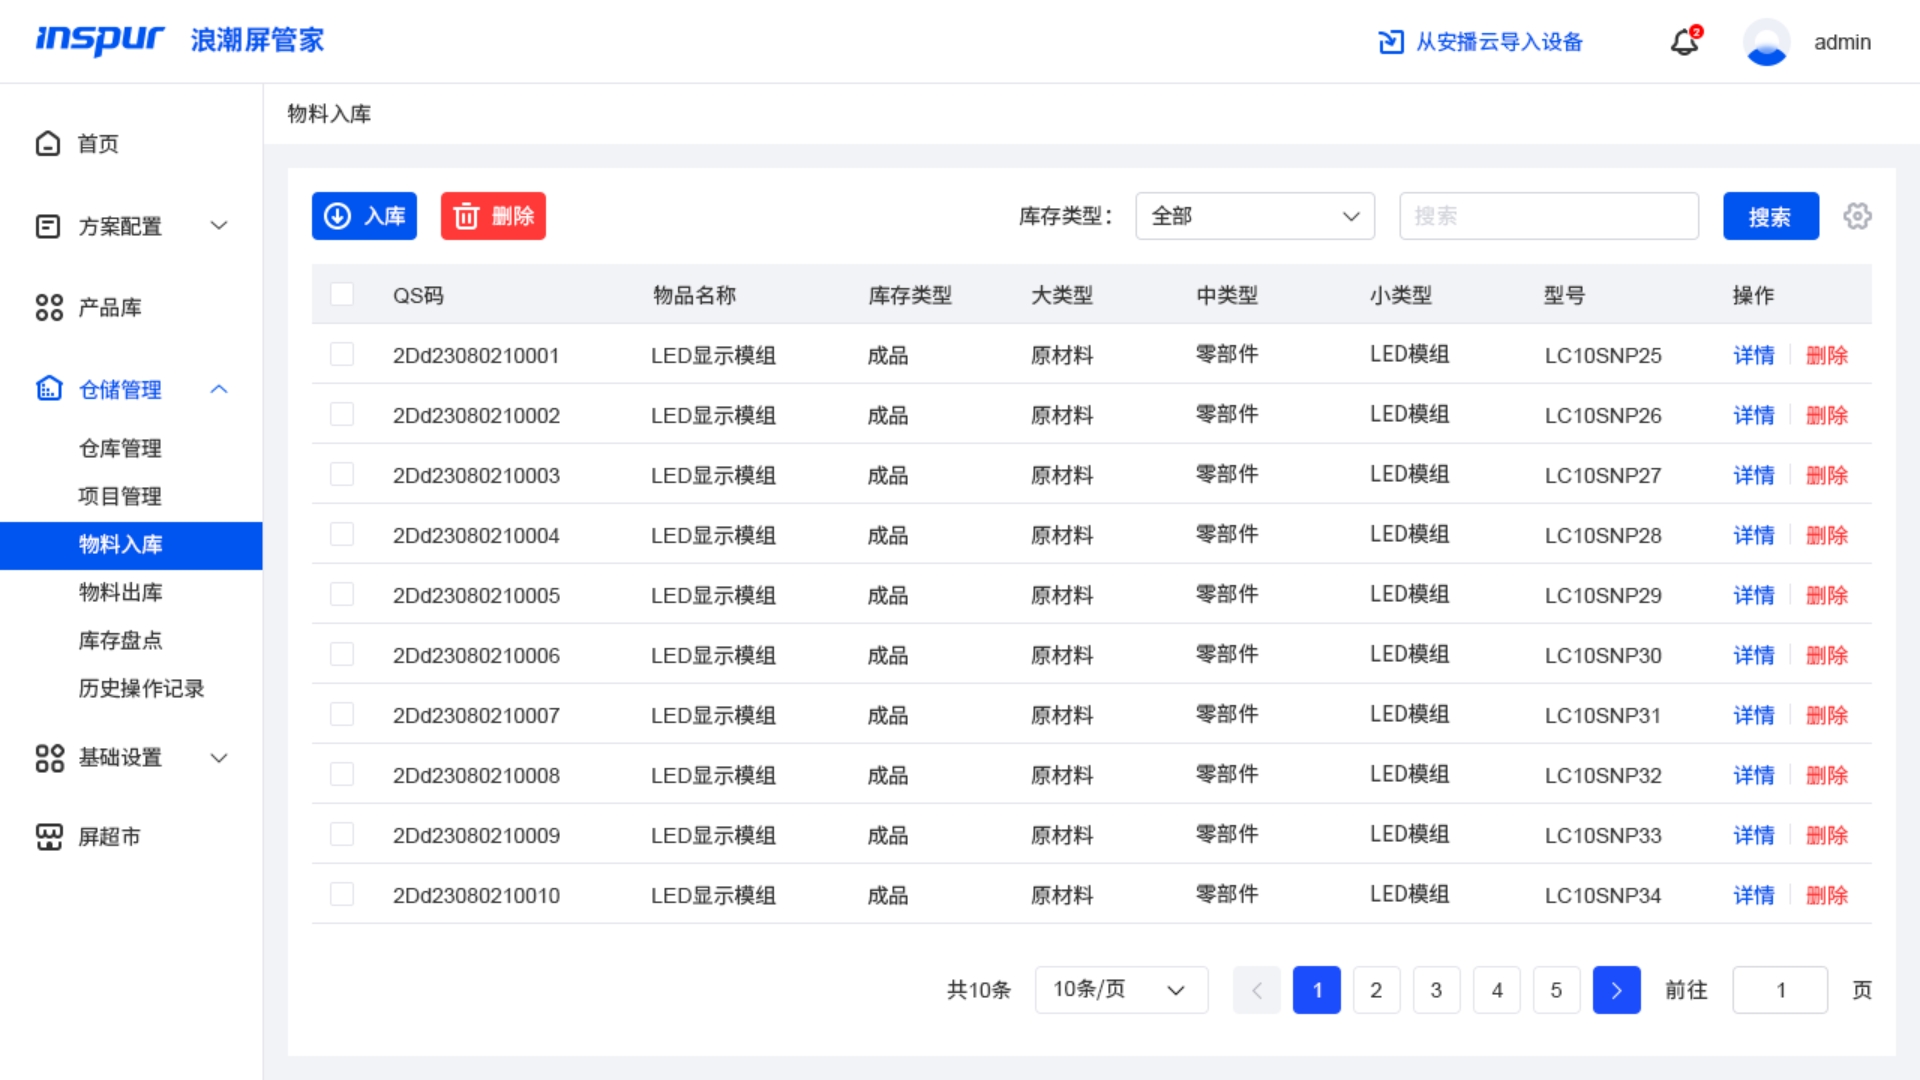Expand 基础设置 menu chevron
Screen dimensions: 1920x1080
coord(219,758)
